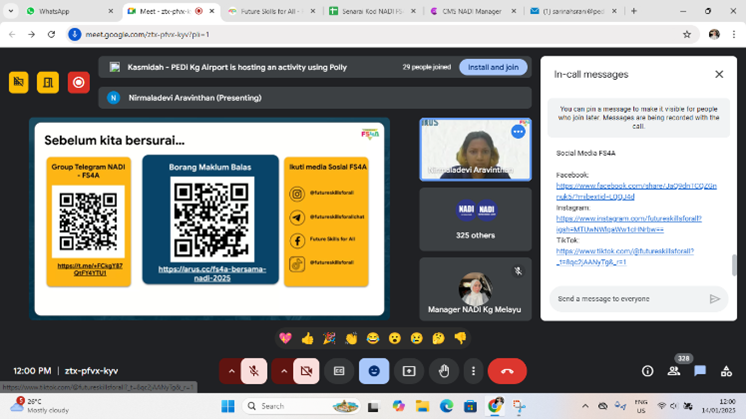Bookmark this page with star icon

pyautogui.click(x=687, y=34)
